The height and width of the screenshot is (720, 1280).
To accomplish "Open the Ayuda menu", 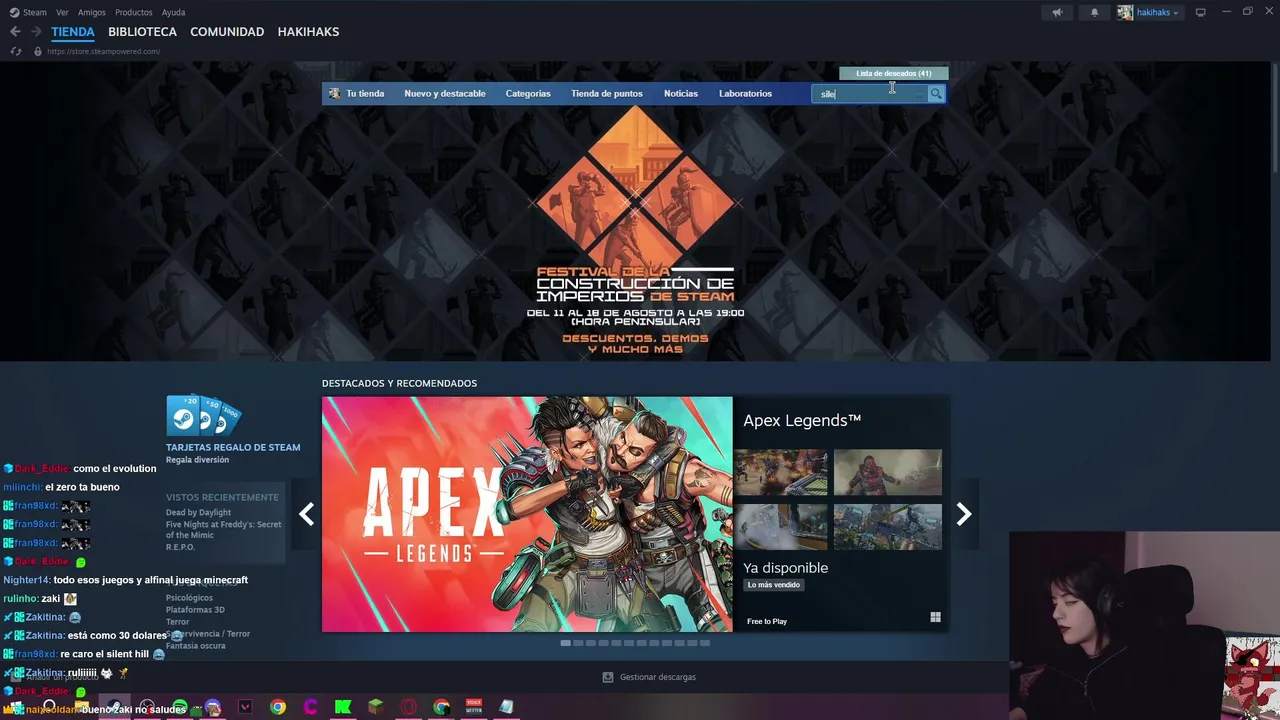I will (173, 12).
